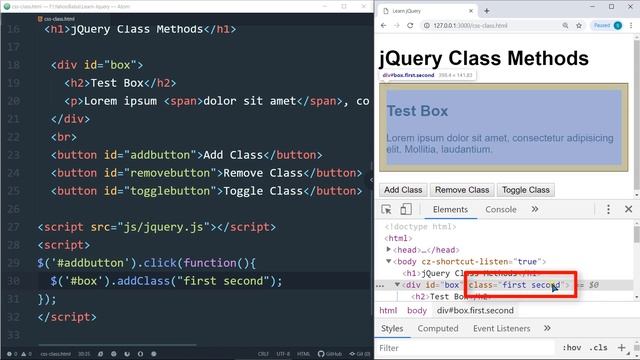
Task: Switch to the Elements tab
Action: (x=450, y=209)
